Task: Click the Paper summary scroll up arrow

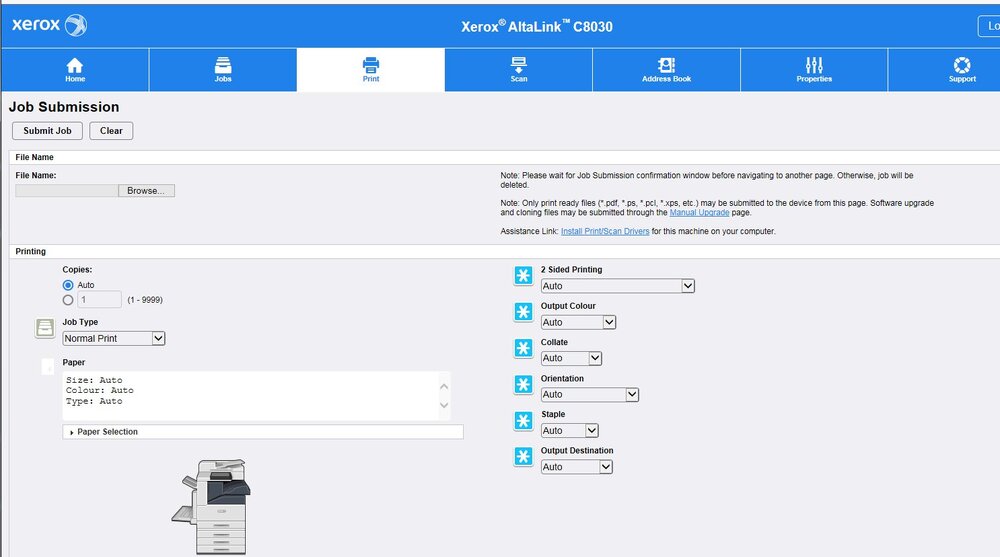Action: tap(444, 386)
